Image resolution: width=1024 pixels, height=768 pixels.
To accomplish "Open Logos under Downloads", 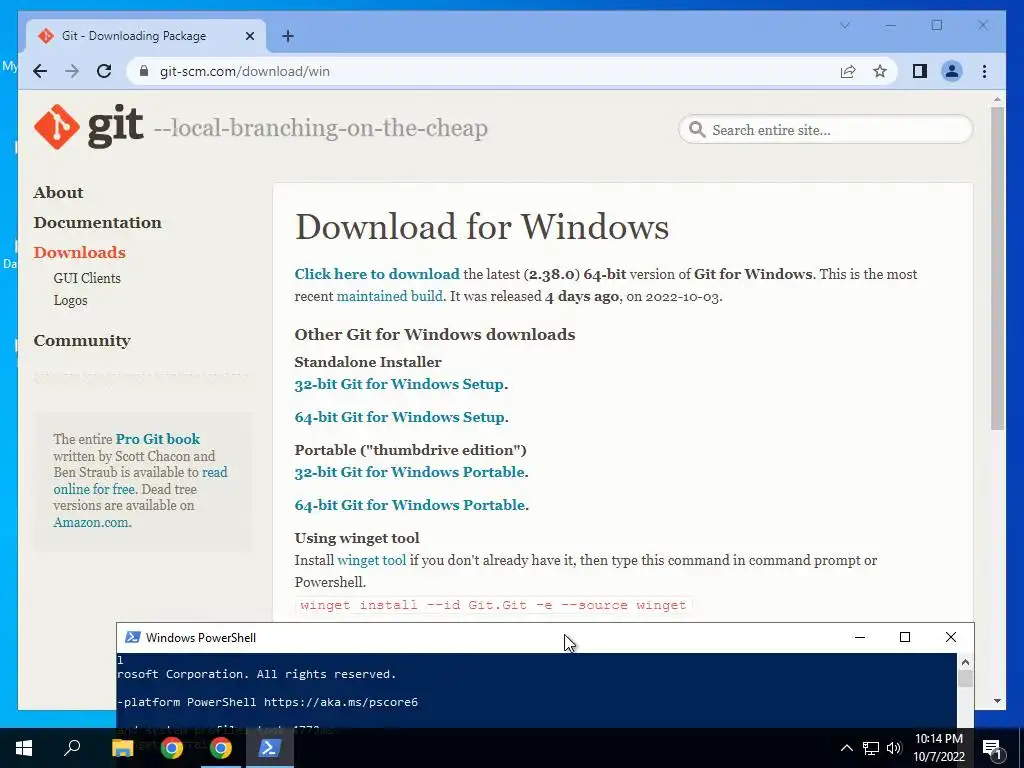I will click(x=70, y=300).
